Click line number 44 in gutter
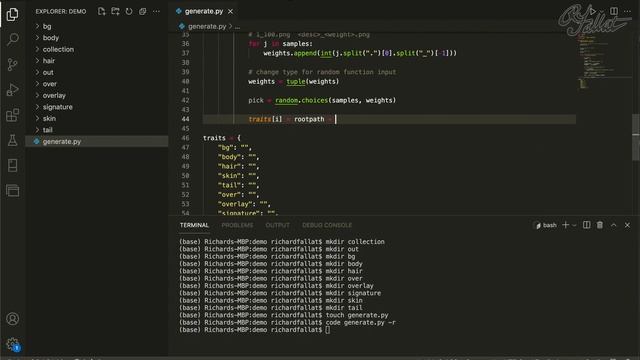This screenshot has height=360, width=640. pos(185,119)
